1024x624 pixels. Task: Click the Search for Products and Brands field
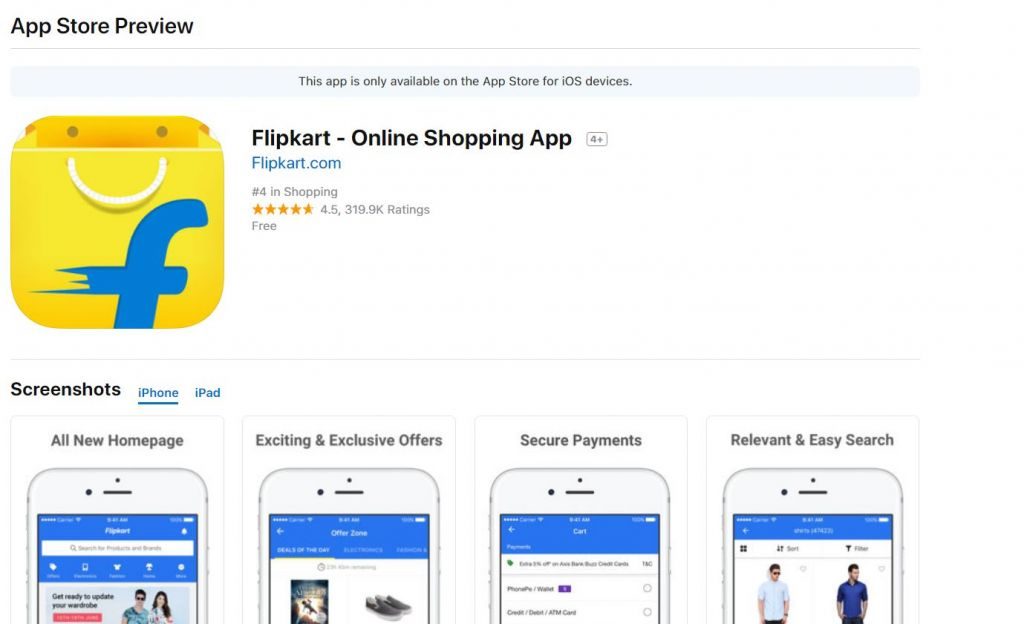tap(118, 548)
